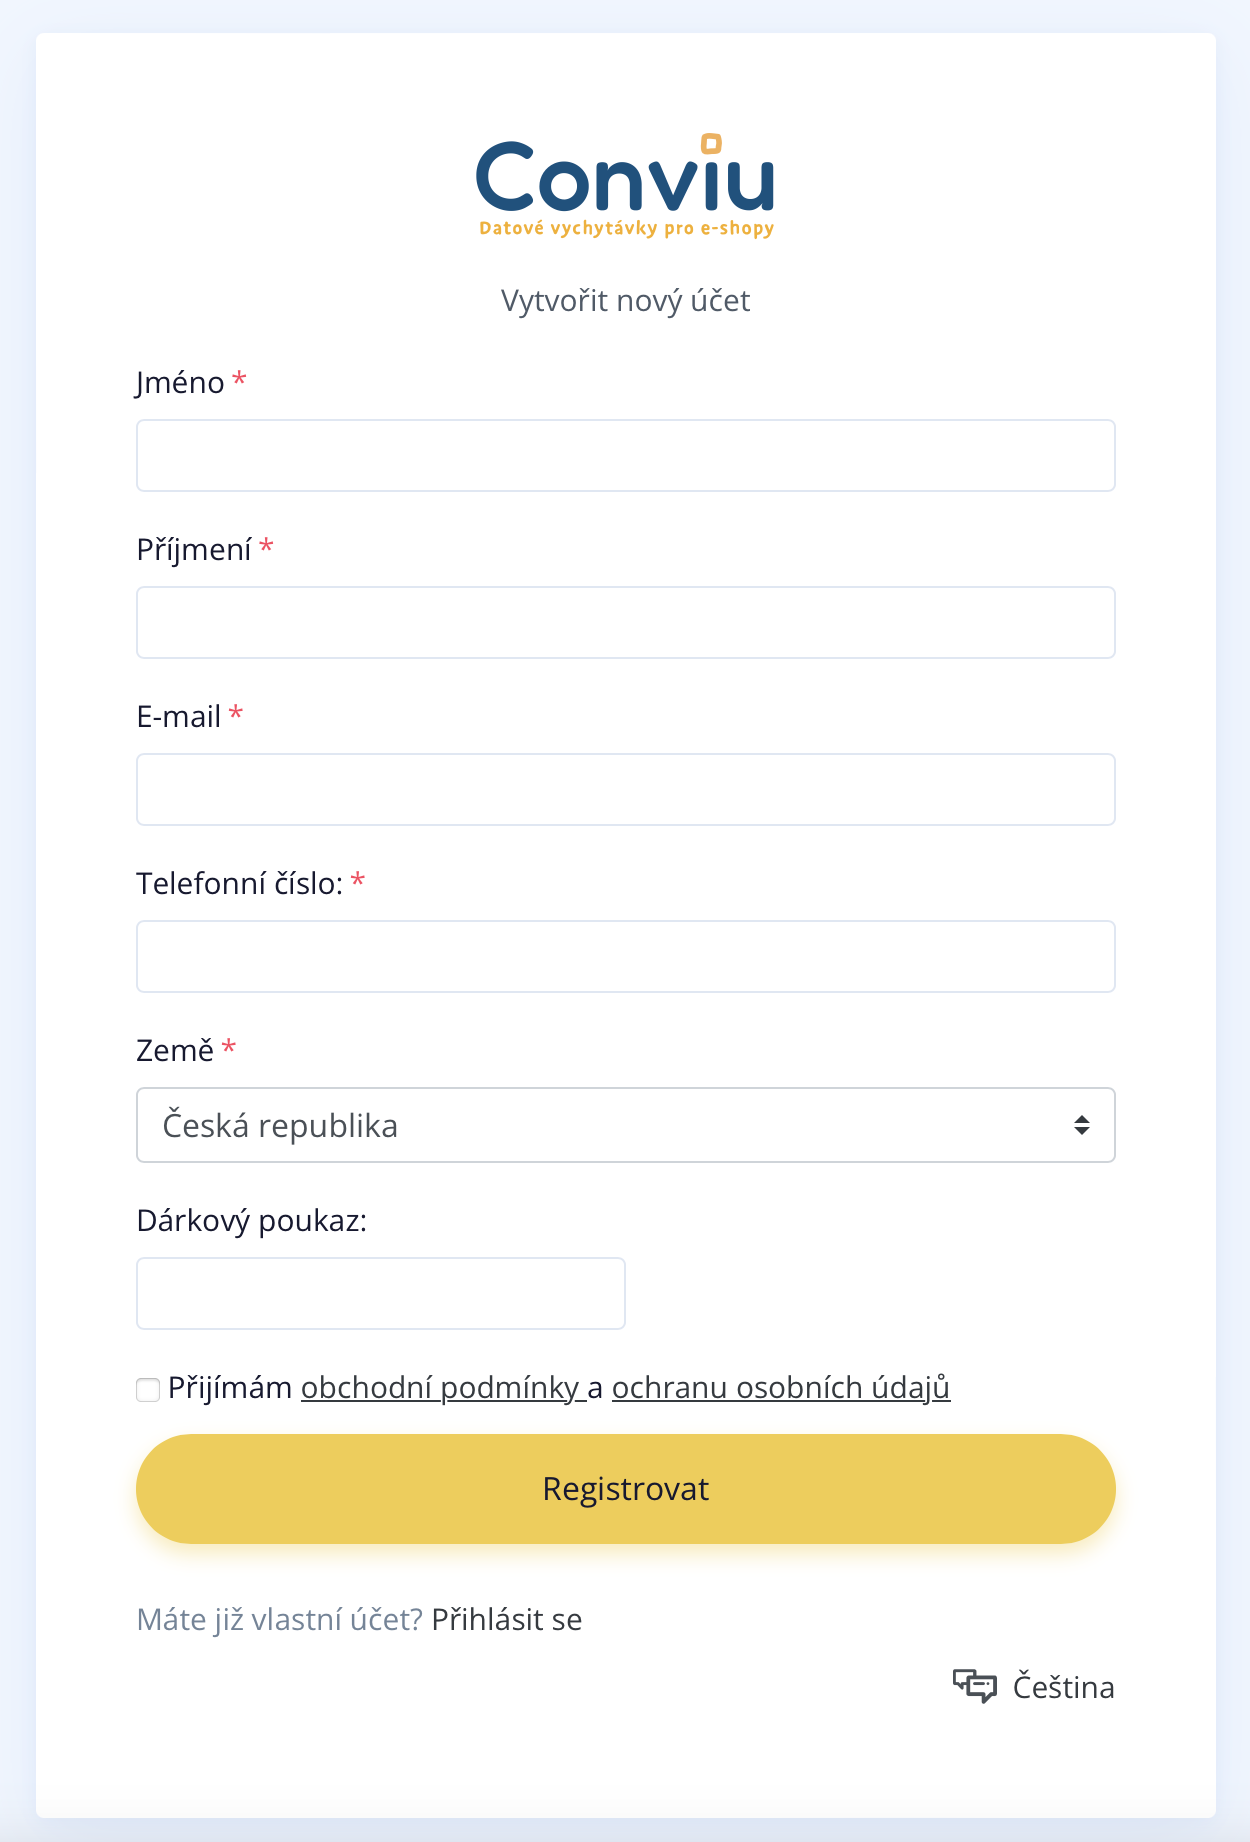
Task: Focus the Jméno input field
Action: pos(625,455)
